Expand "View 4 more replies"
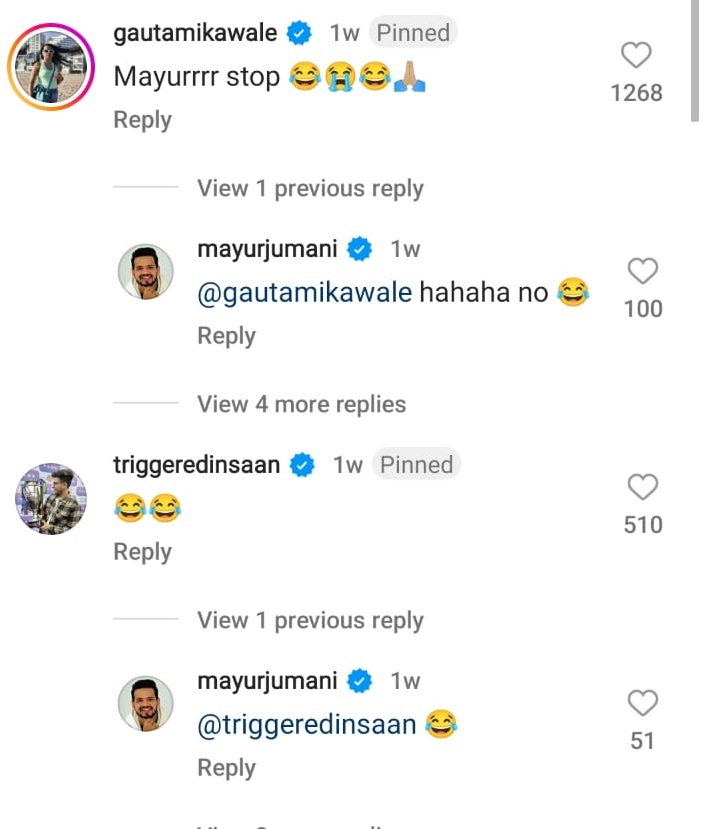 [x=301, y=405]
